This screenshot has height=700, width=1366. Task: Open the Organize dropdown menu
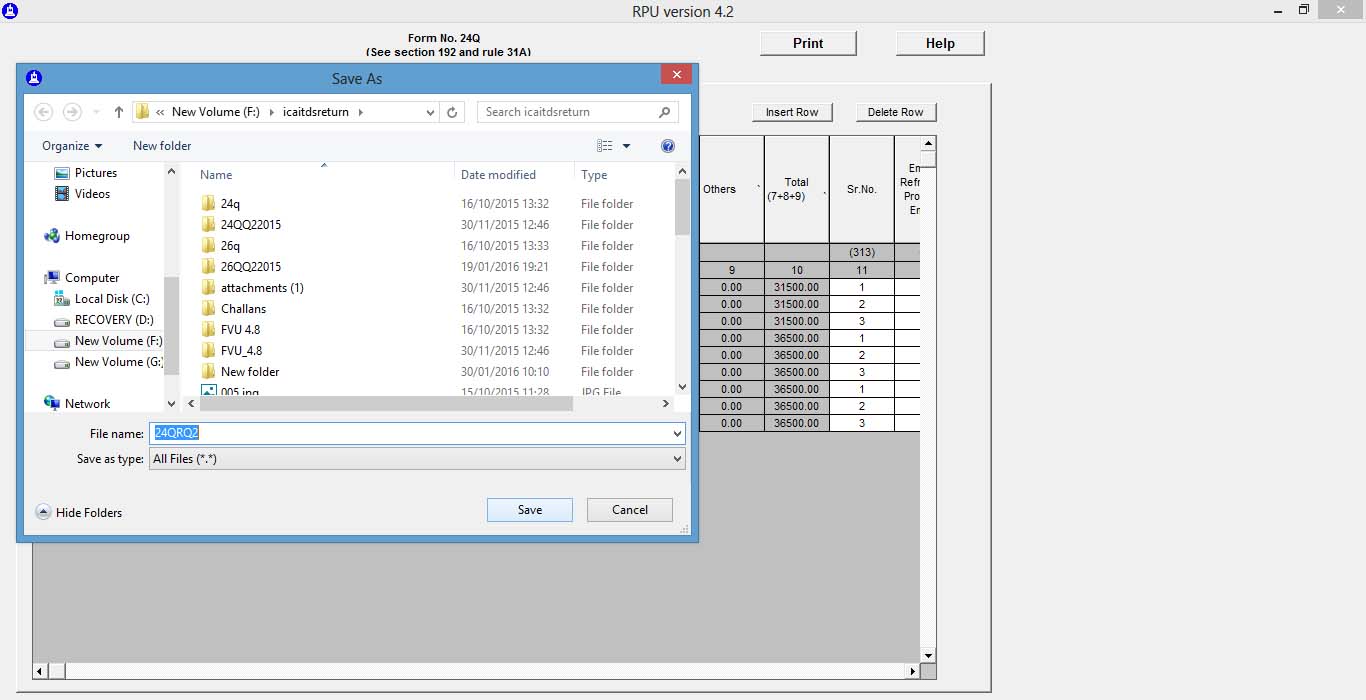click(x=72, y=146)
